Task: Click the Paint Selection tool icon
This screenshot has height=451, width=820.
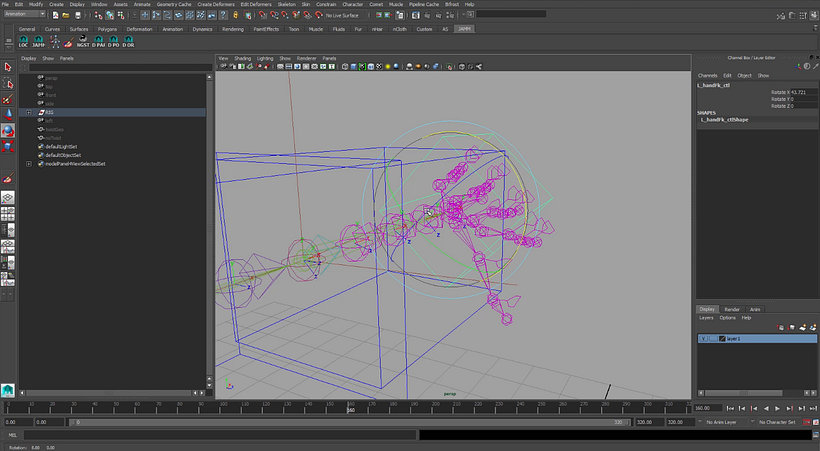Action: pos(8,99)
